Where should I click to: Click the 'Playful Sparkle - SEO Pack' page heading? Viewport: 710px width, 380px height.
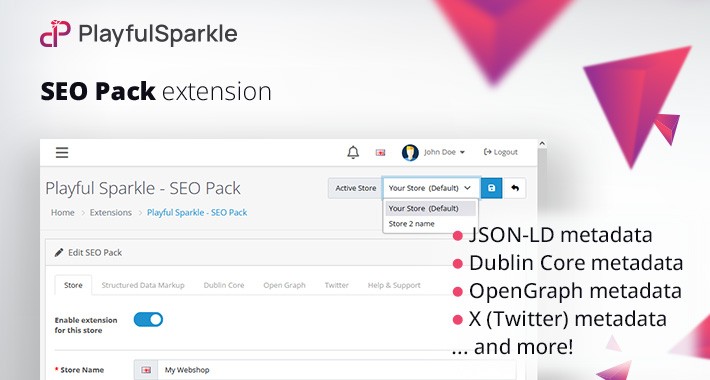point(143,188)
